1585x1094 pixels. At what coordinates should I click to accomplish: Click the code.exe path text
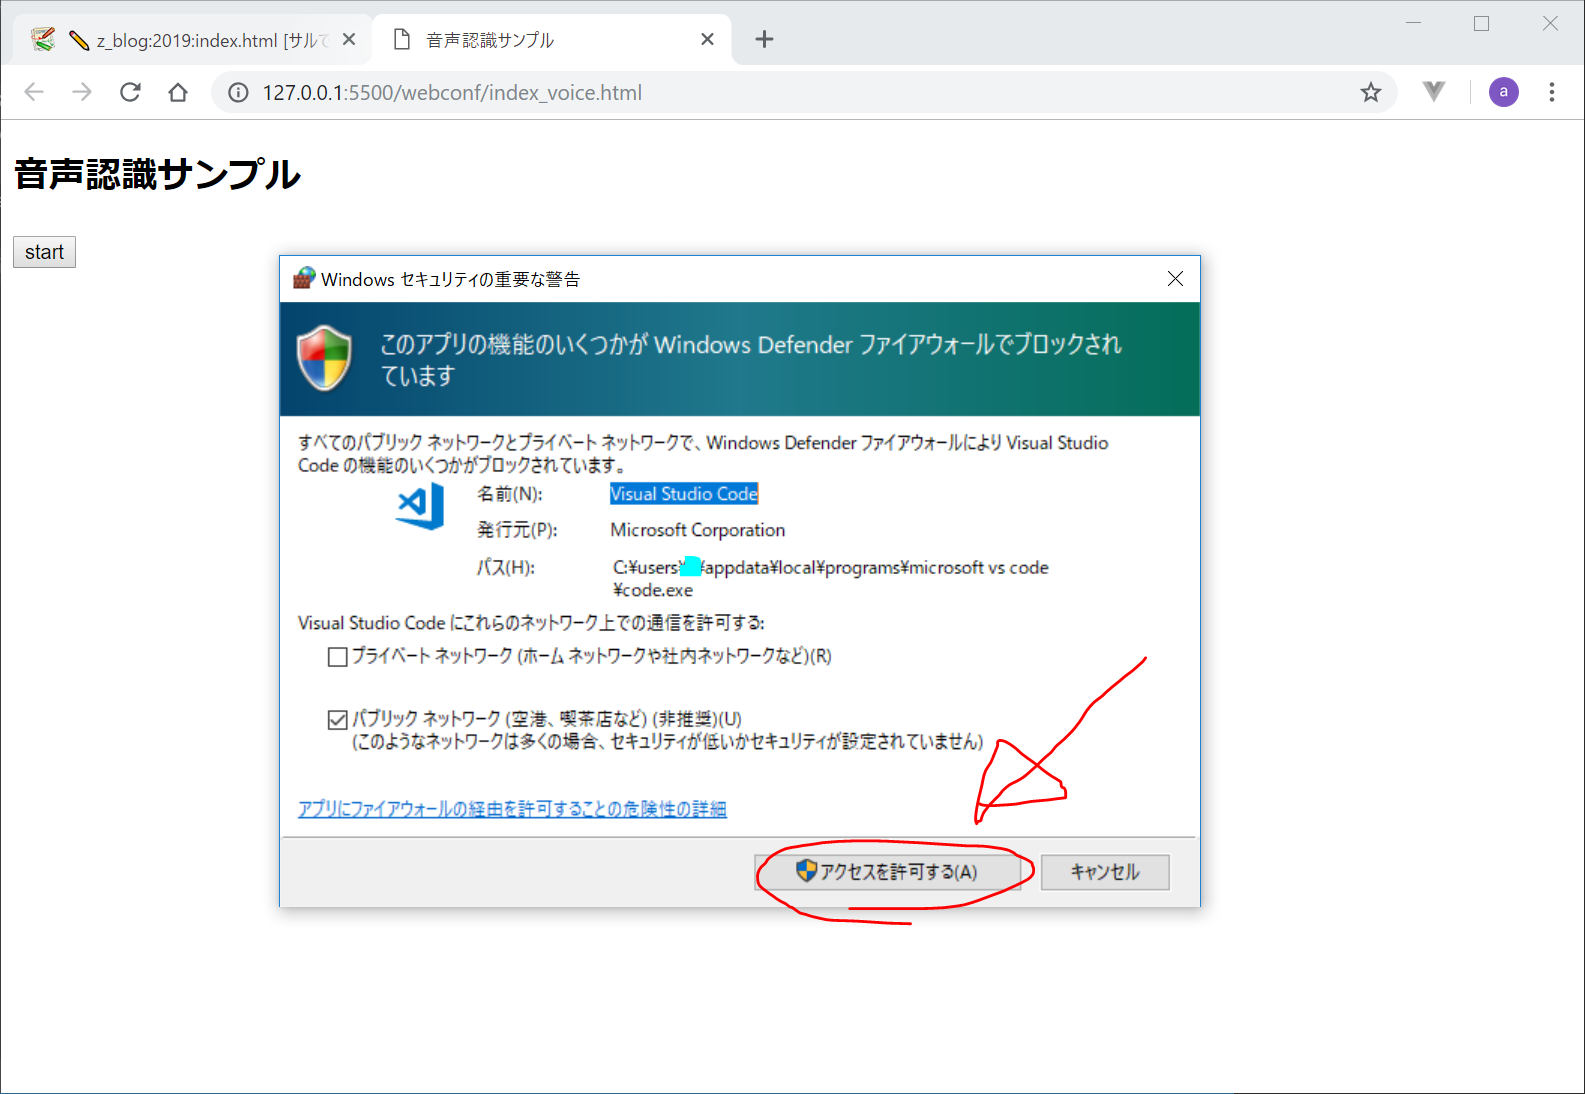[x=830, y=579]
